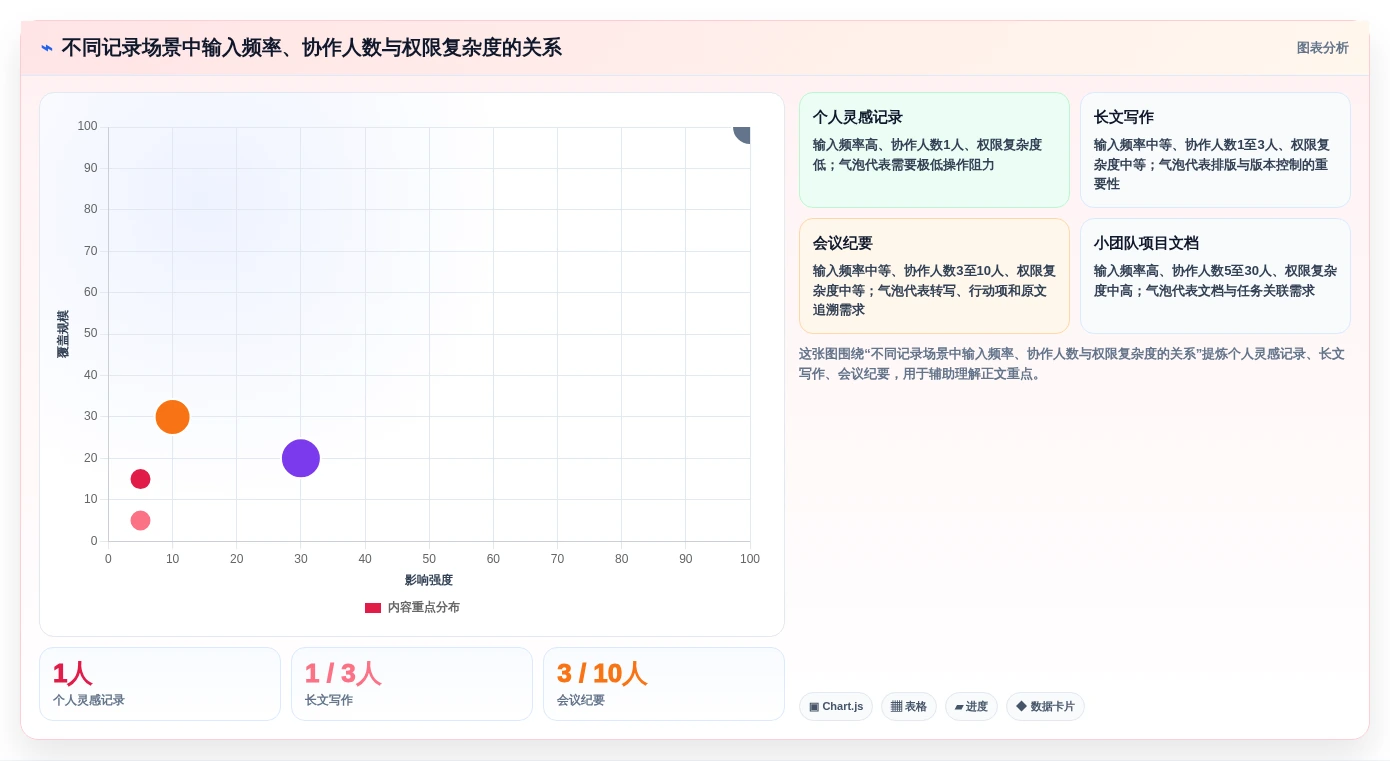Open the 长文写作 info card

(1215, 150)
